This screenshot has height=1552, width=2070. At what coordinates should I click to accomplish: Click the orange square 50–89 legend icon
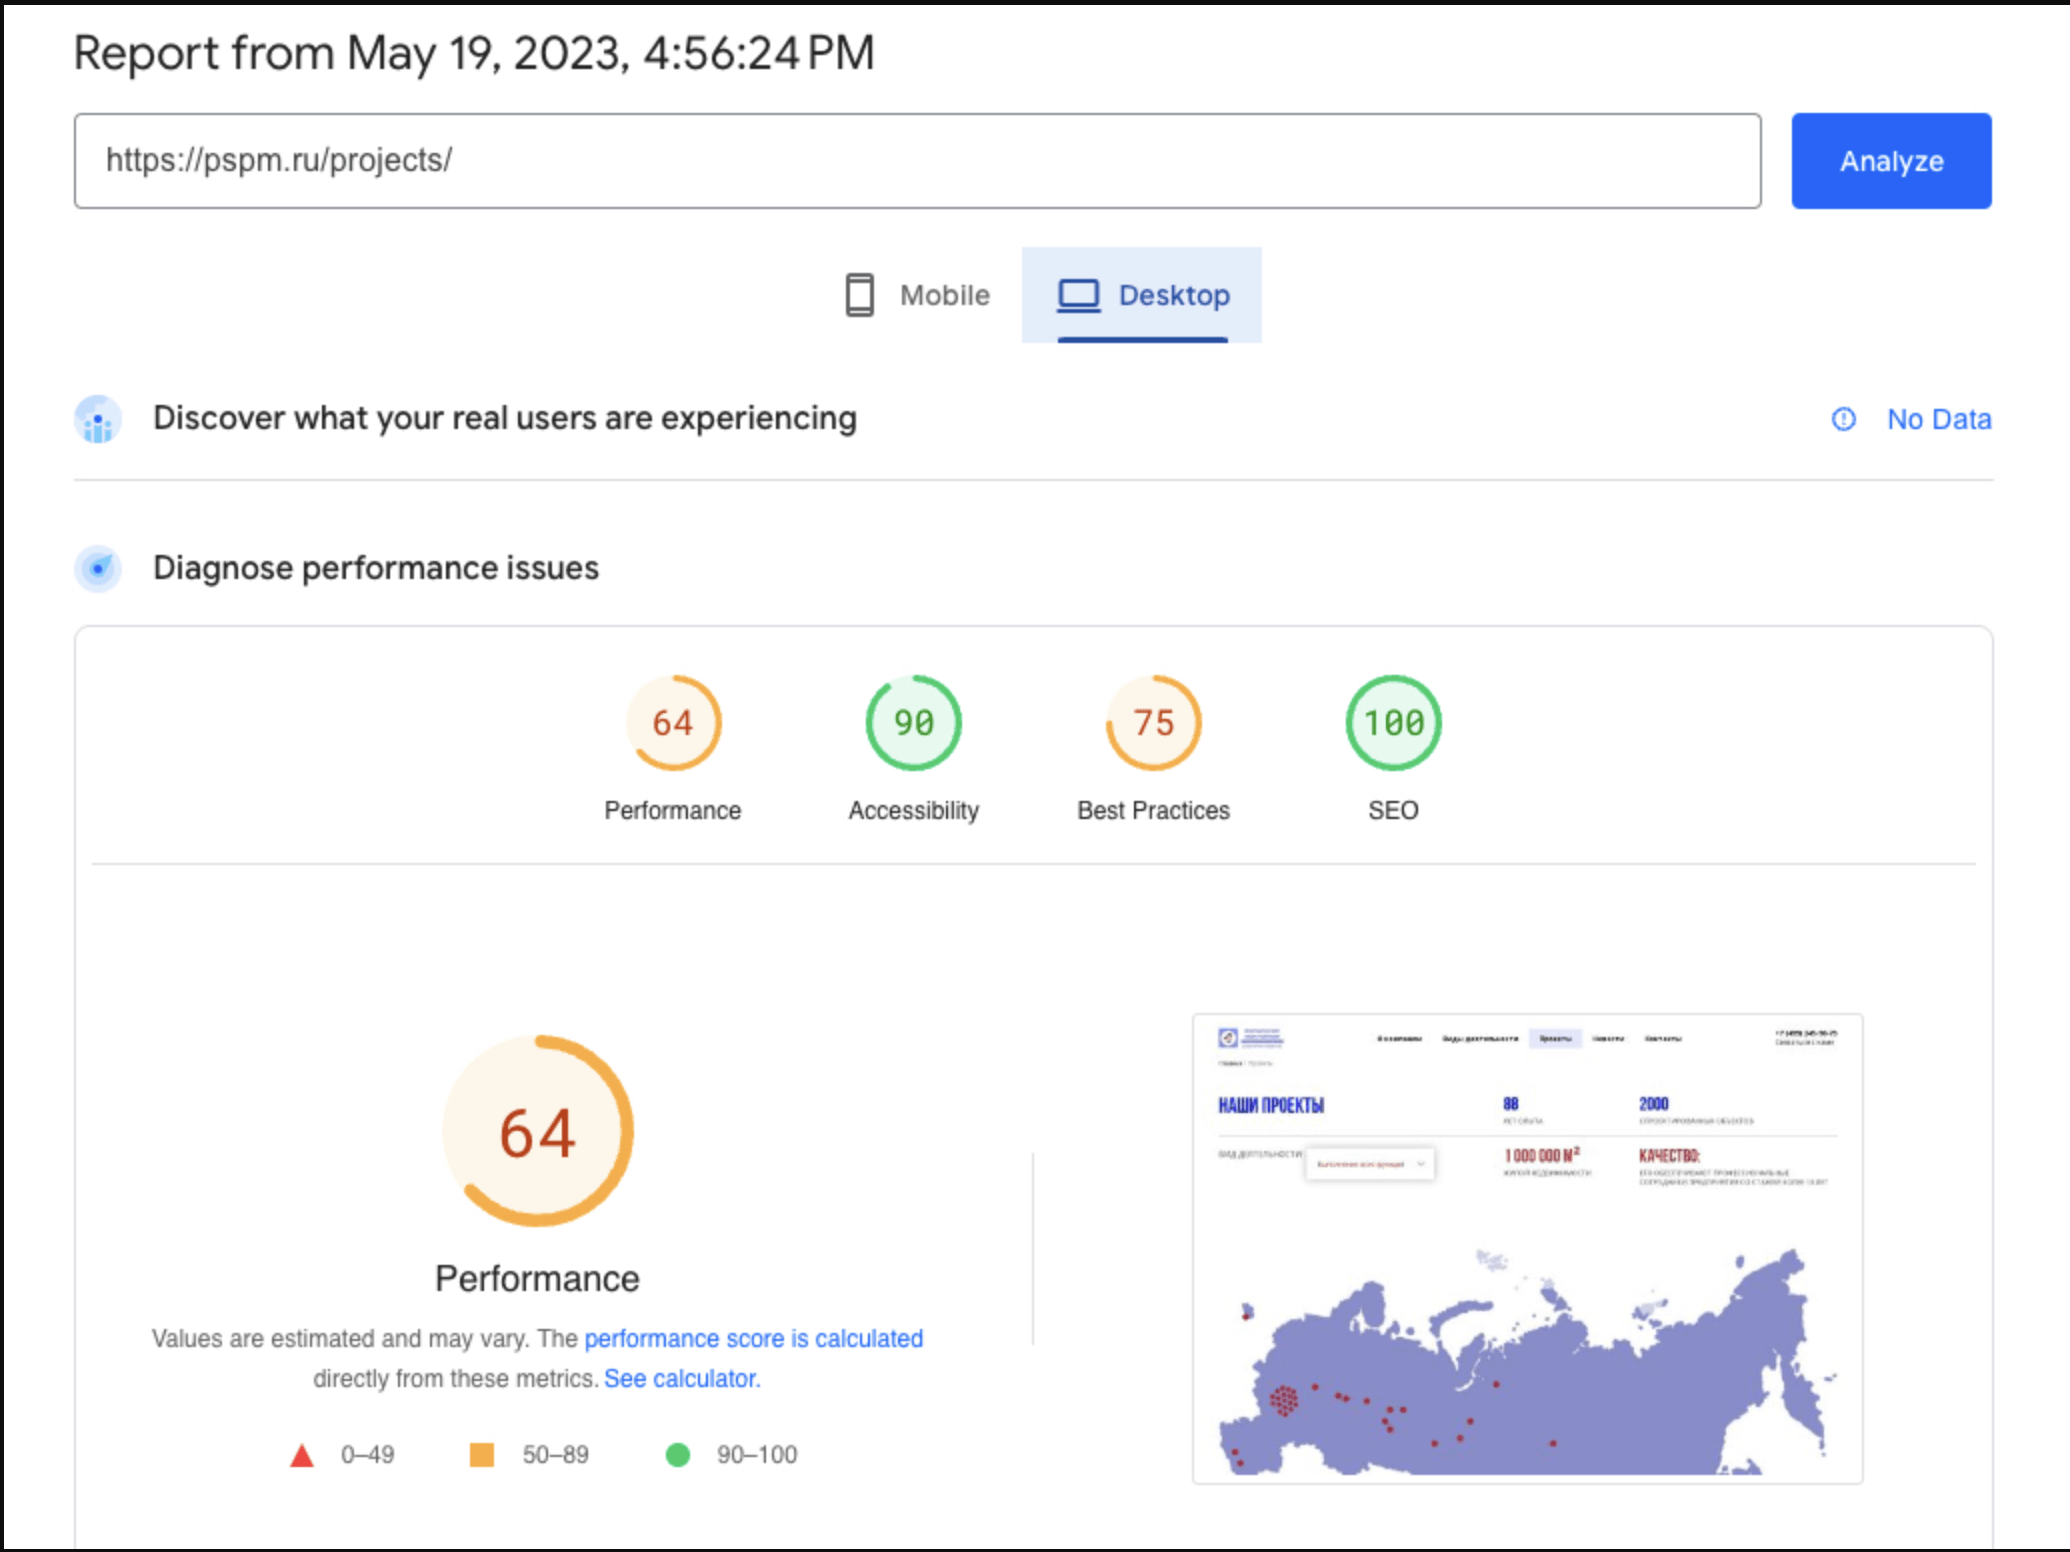point(482,1455)
